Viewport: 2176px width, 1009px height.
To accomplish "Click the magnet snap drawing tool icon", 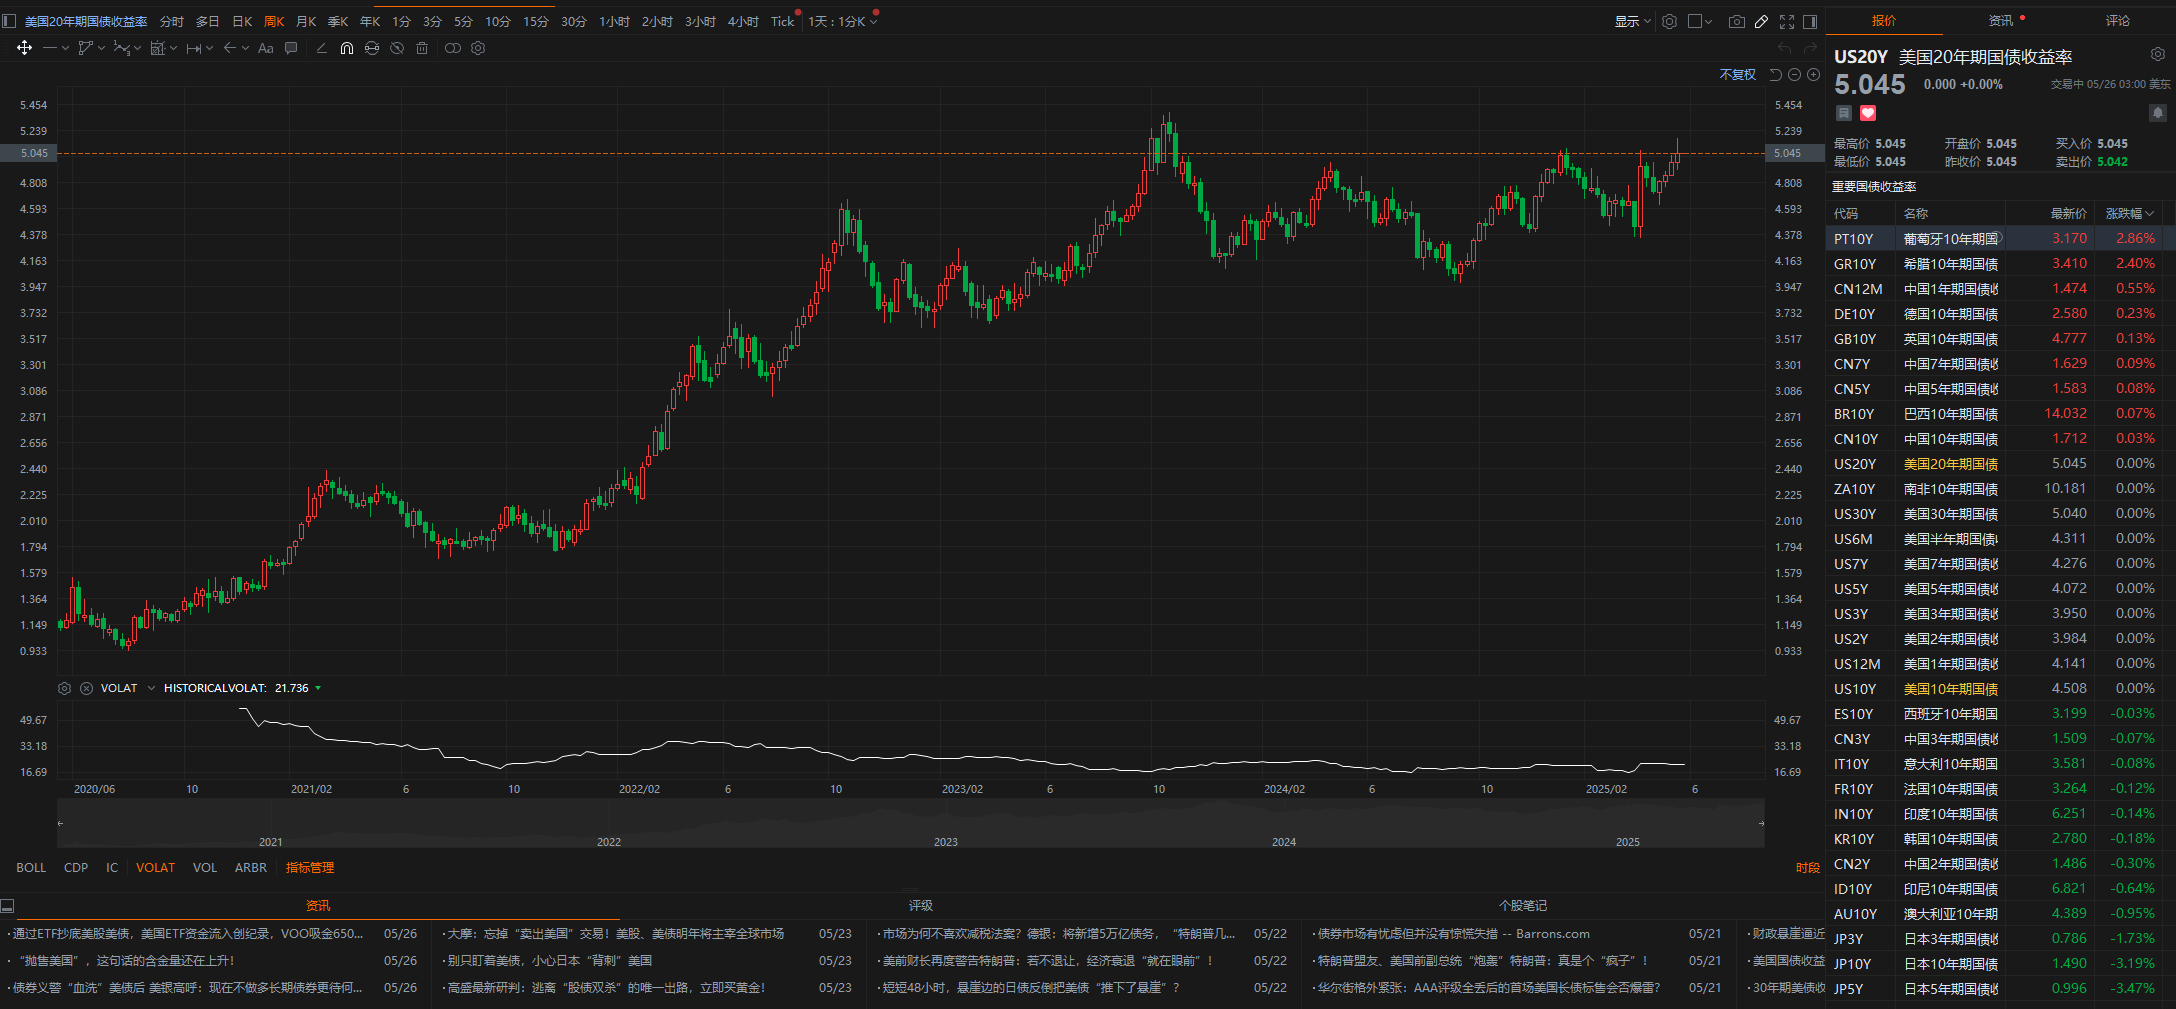I will pos(346,48).
